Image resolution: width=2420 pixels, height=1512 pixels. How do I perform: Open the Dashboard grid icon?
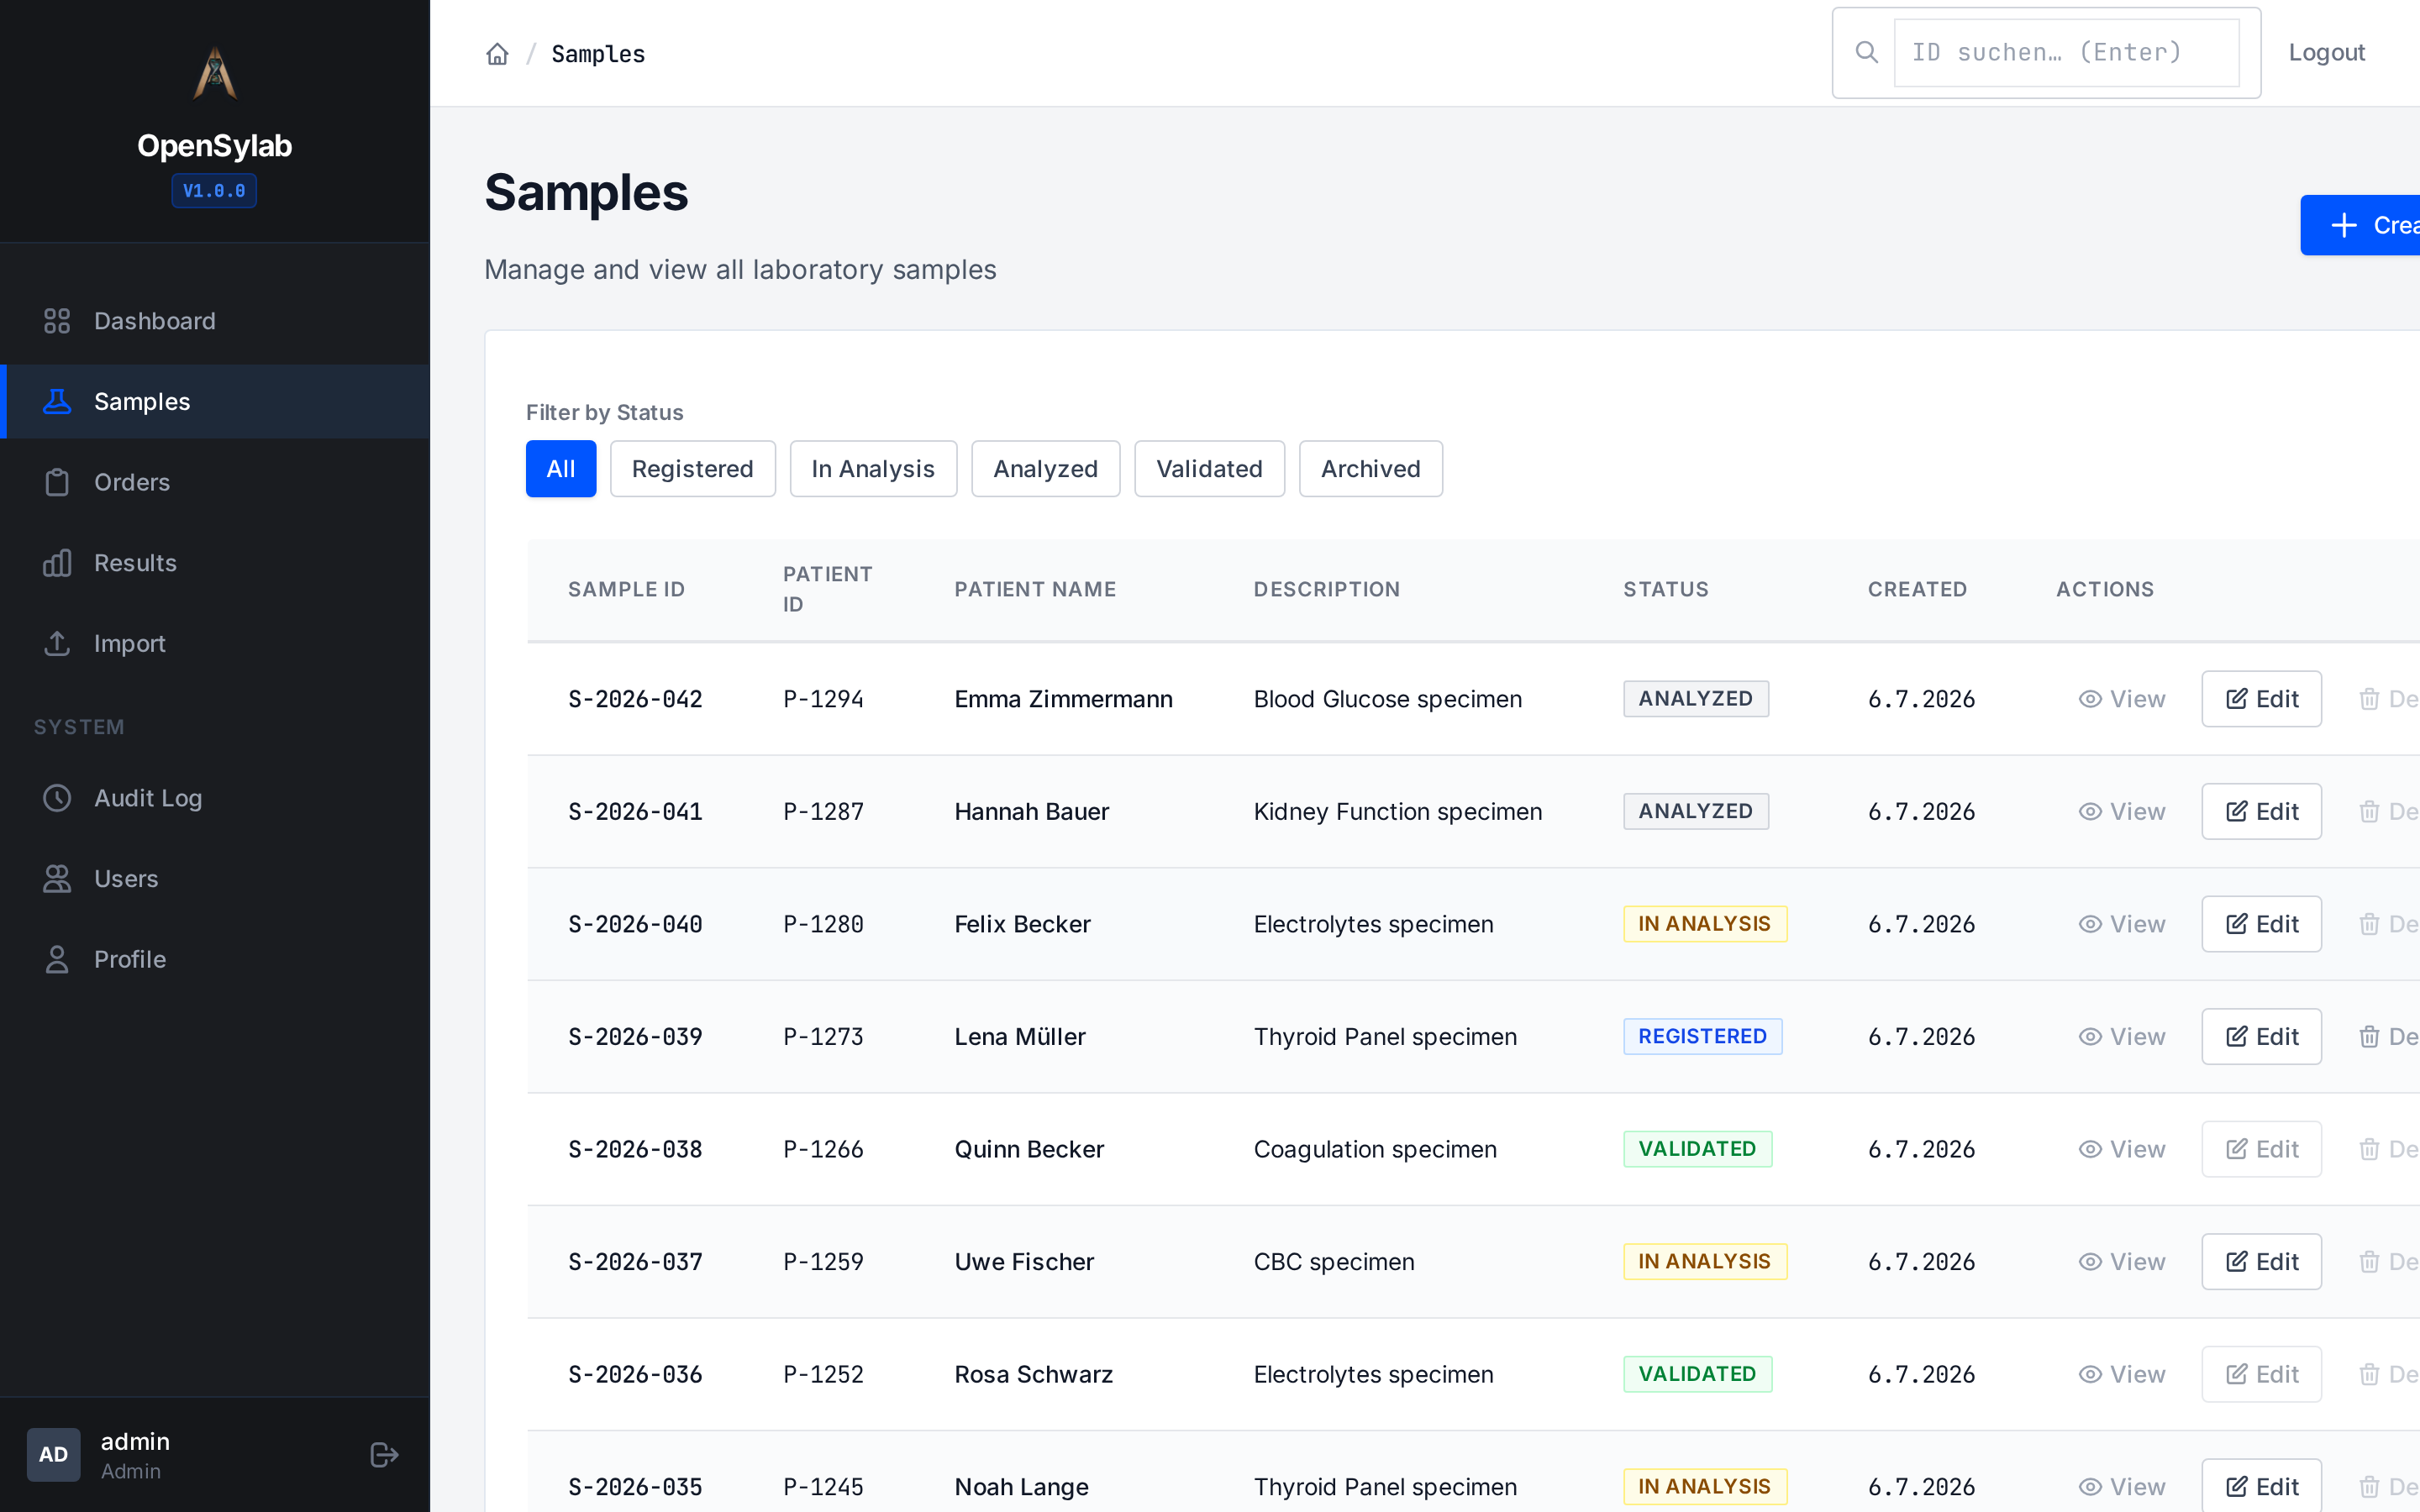click(57, 321)
